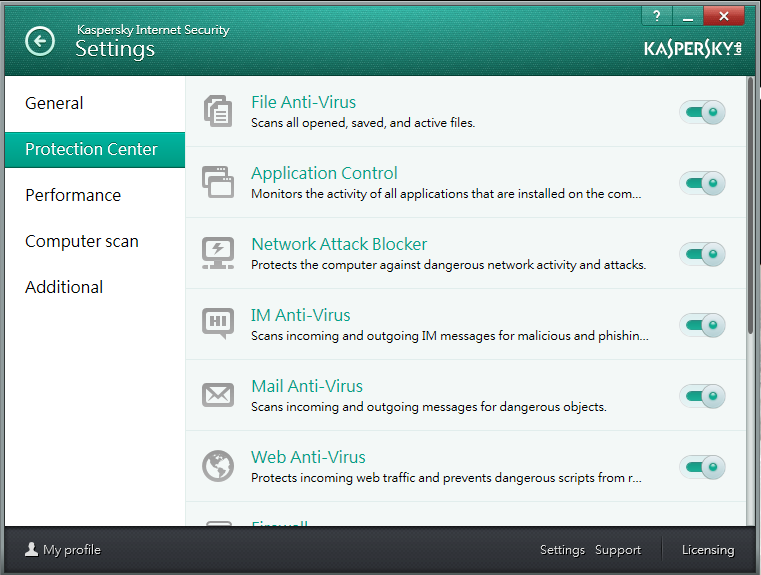Click the IM Anti-Virus chat icon
Screen dimensions: 761x575
(217, 324)
